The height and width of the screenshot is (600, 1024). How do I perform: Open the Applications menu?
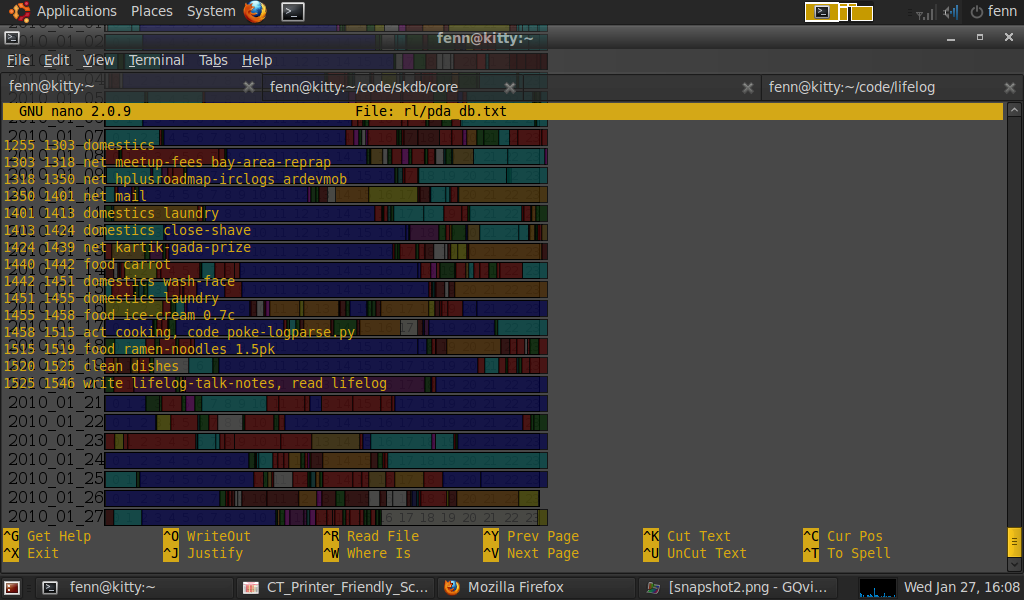(76, 11)
